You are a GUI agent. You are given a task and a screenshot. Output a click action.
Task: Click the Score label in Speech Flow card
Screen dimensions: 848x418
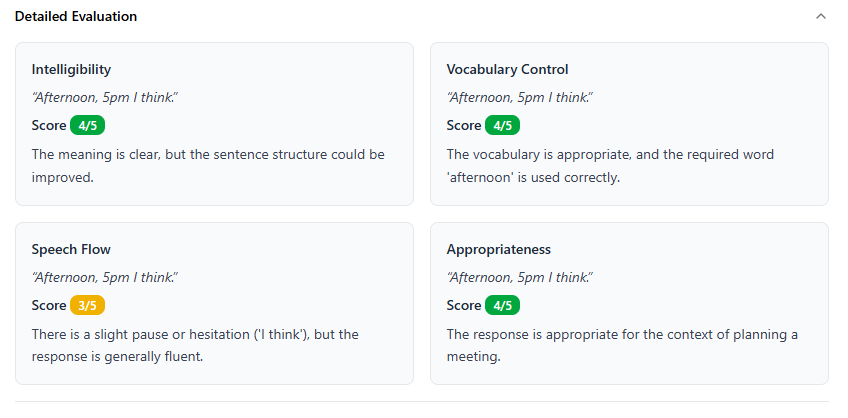49,306
